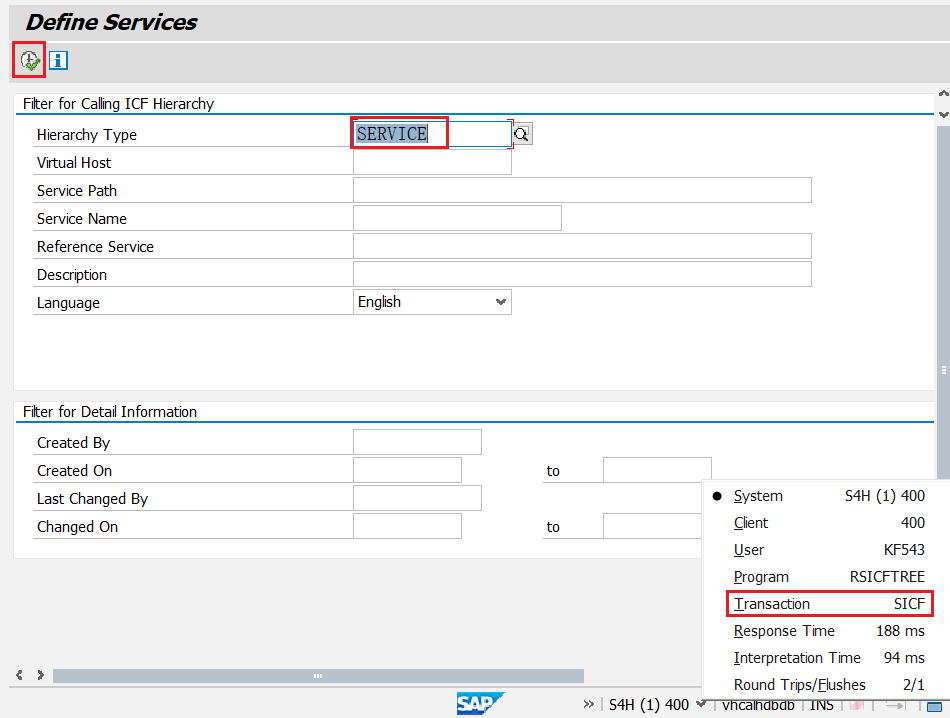
Task: Click into the Service Name field
Action: pyautogui.click(x=457, y=218)
